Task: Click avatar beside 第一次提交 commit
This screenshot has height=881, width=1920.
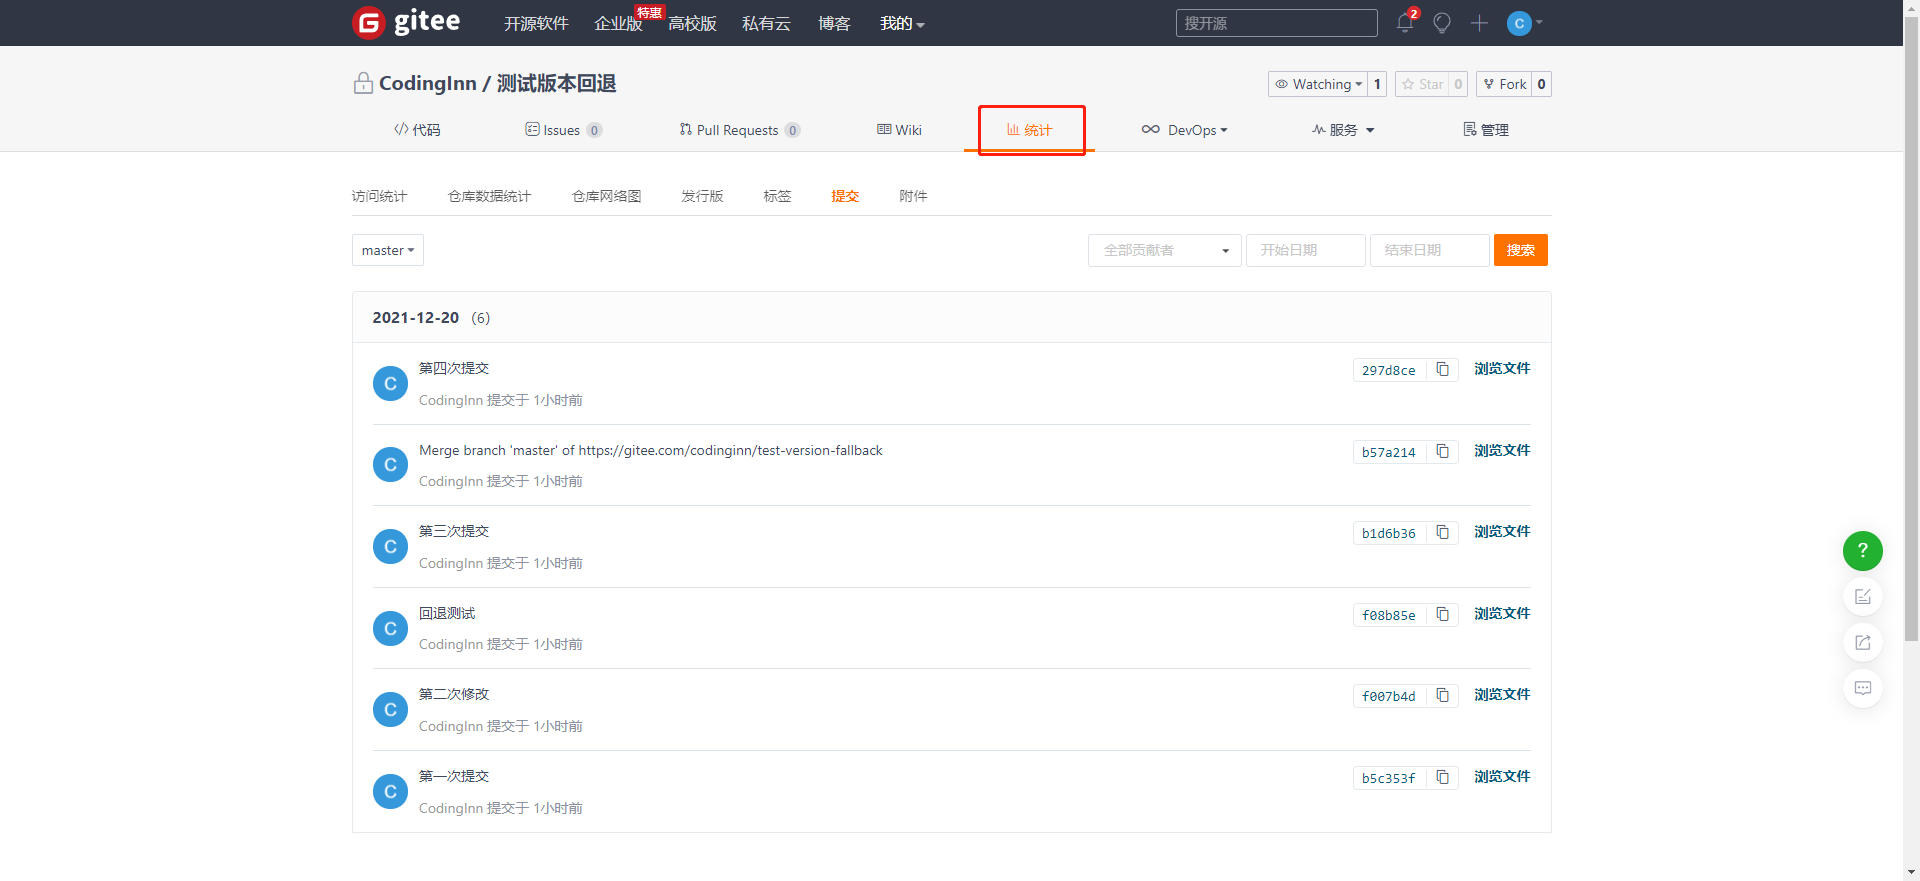Action: click(390, 792)
